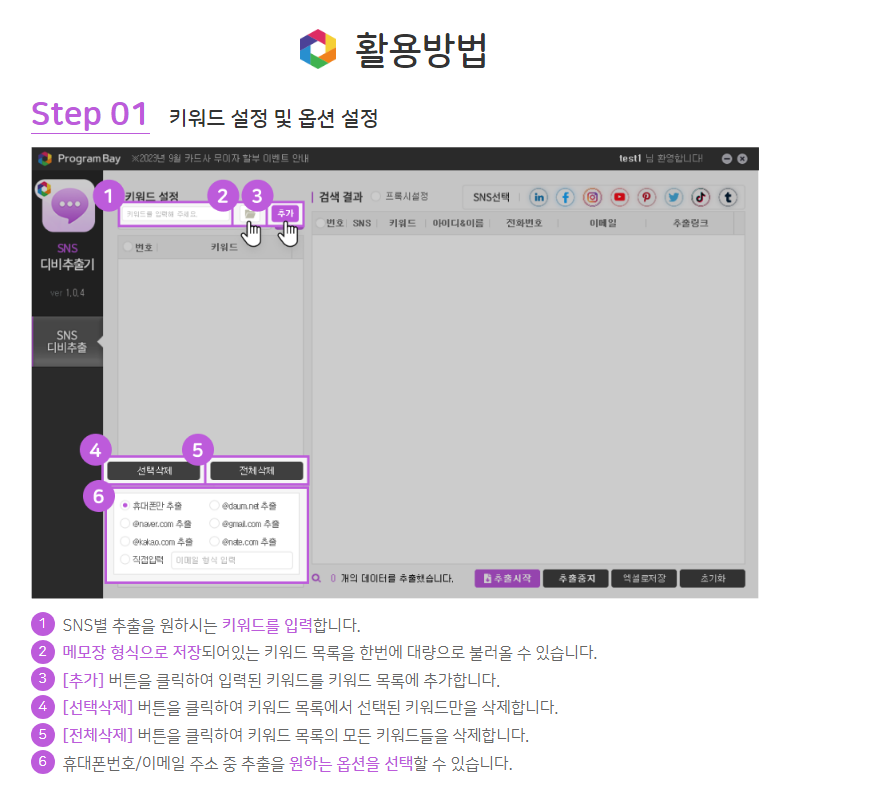
Task: Select the LinkedIn SNS icon
Action: 539,197
